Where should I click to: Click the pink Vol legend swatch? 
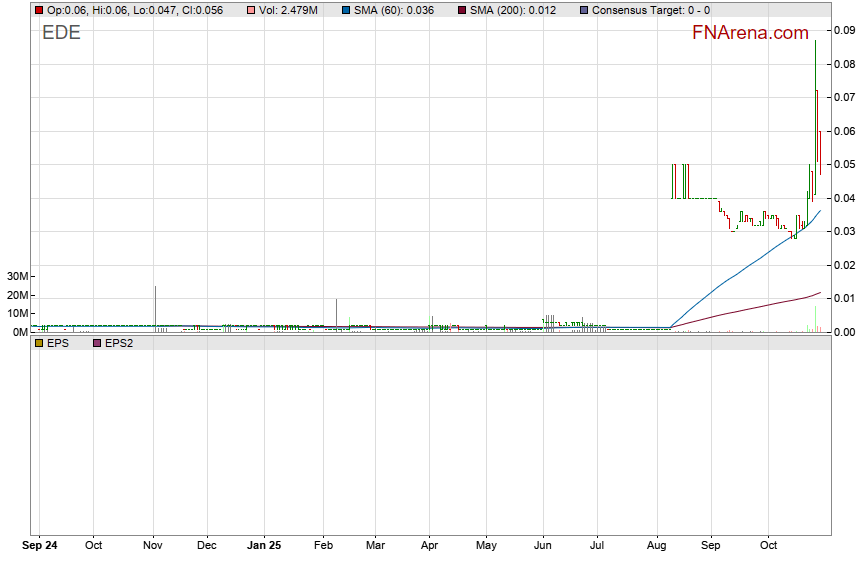(251, 10)
